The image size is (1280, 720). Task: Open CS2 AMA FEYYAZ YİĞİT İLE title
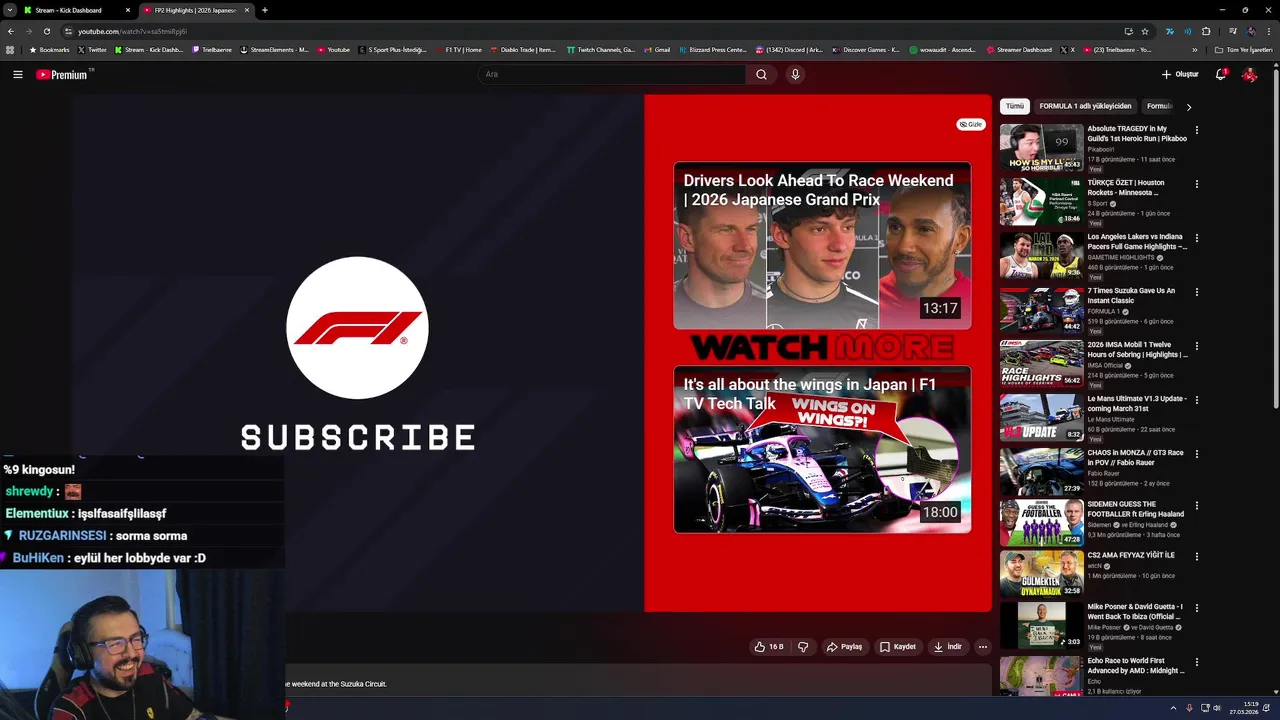1131,555
